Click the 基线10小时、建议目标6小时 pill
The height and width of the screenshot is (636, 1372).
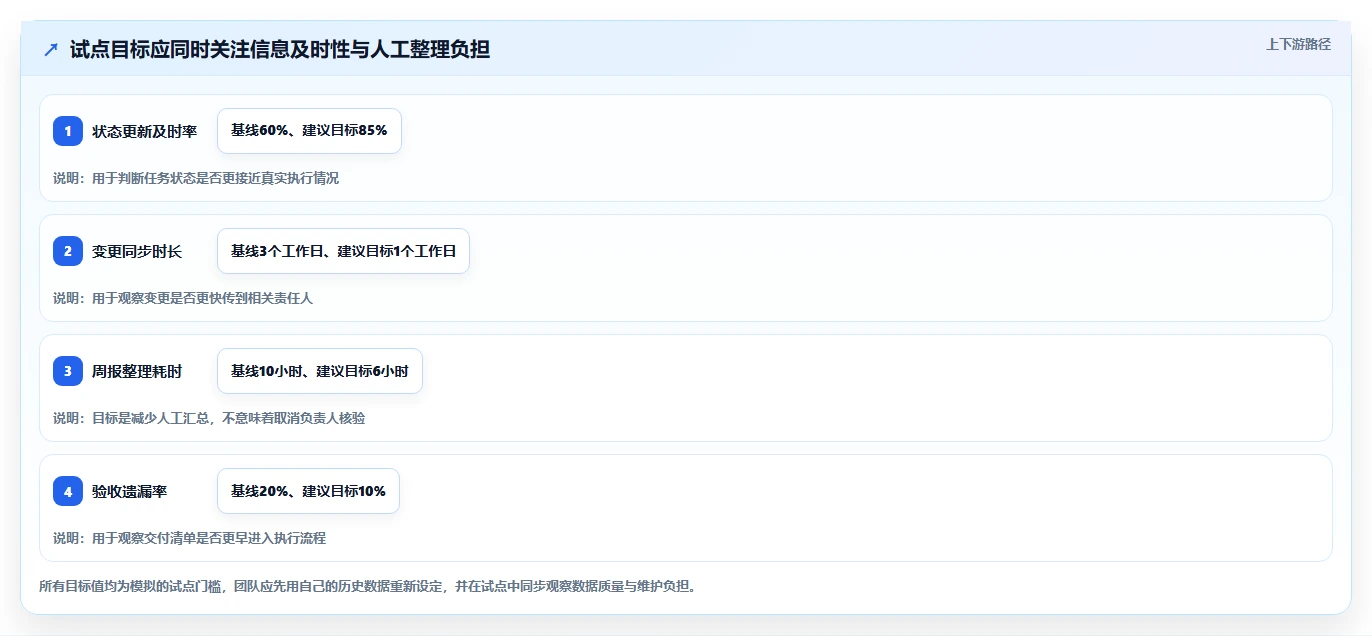coord(320,371)
